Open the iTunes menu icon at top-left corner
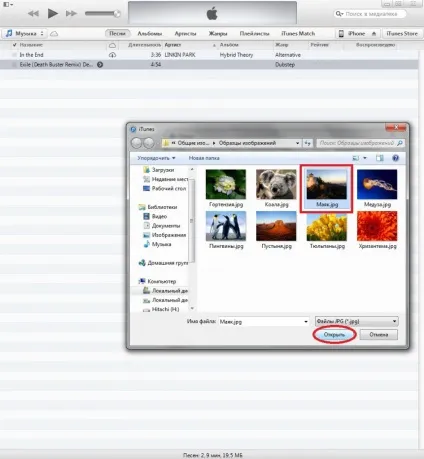This screenshot has width=424, height=459. click(x=8, y=4)
